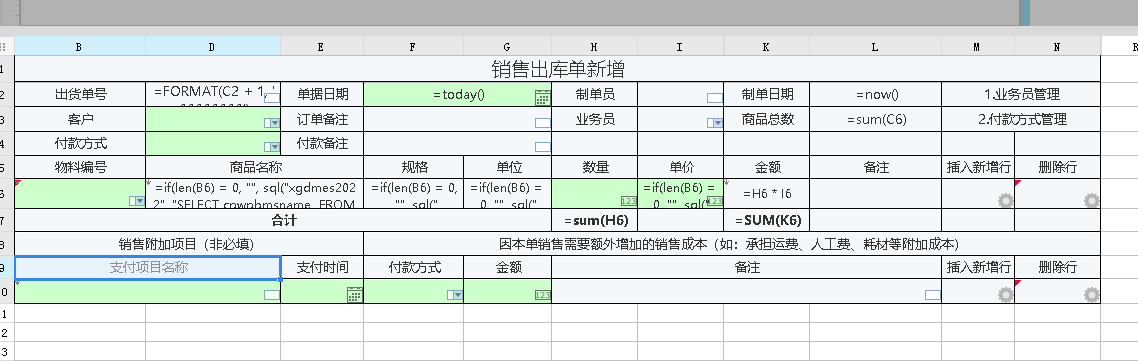1138x361 pixels.
Task: Click the calendar icon under 支付时间
Action: click(x=354, y=294)
